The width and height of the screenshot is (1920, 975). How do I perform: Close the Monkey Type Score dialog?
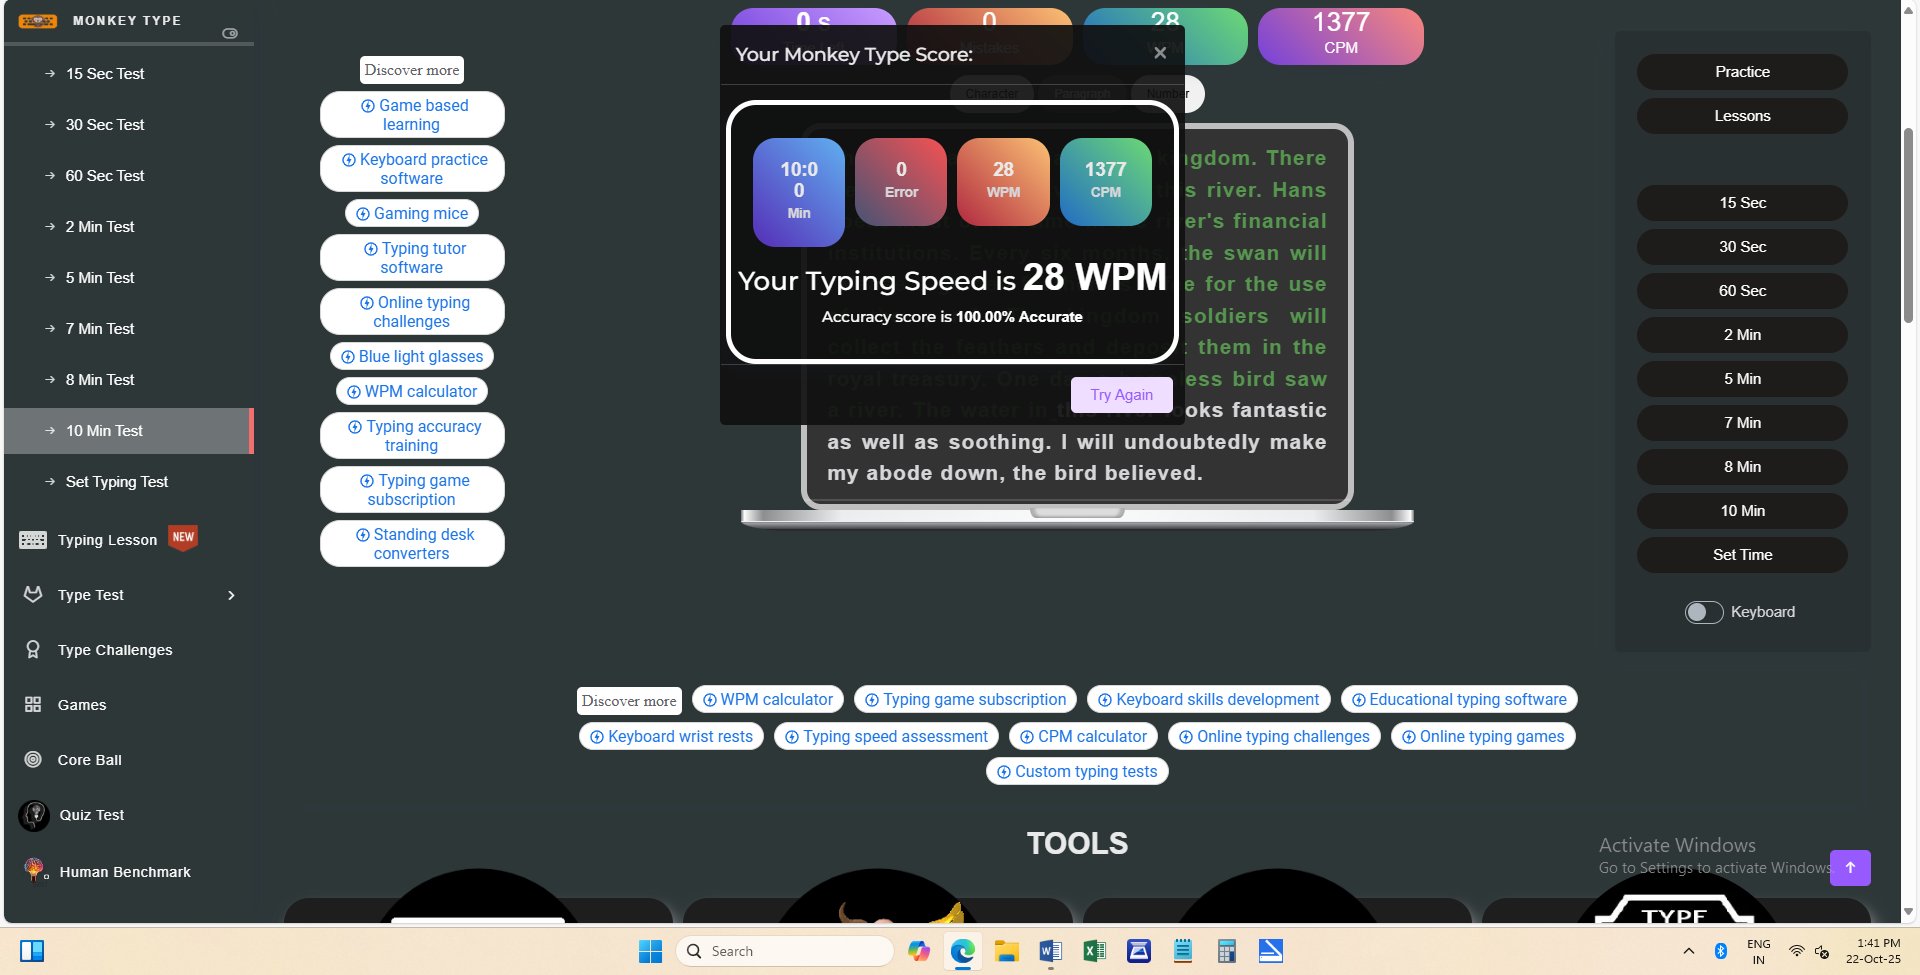point(1160,53)
